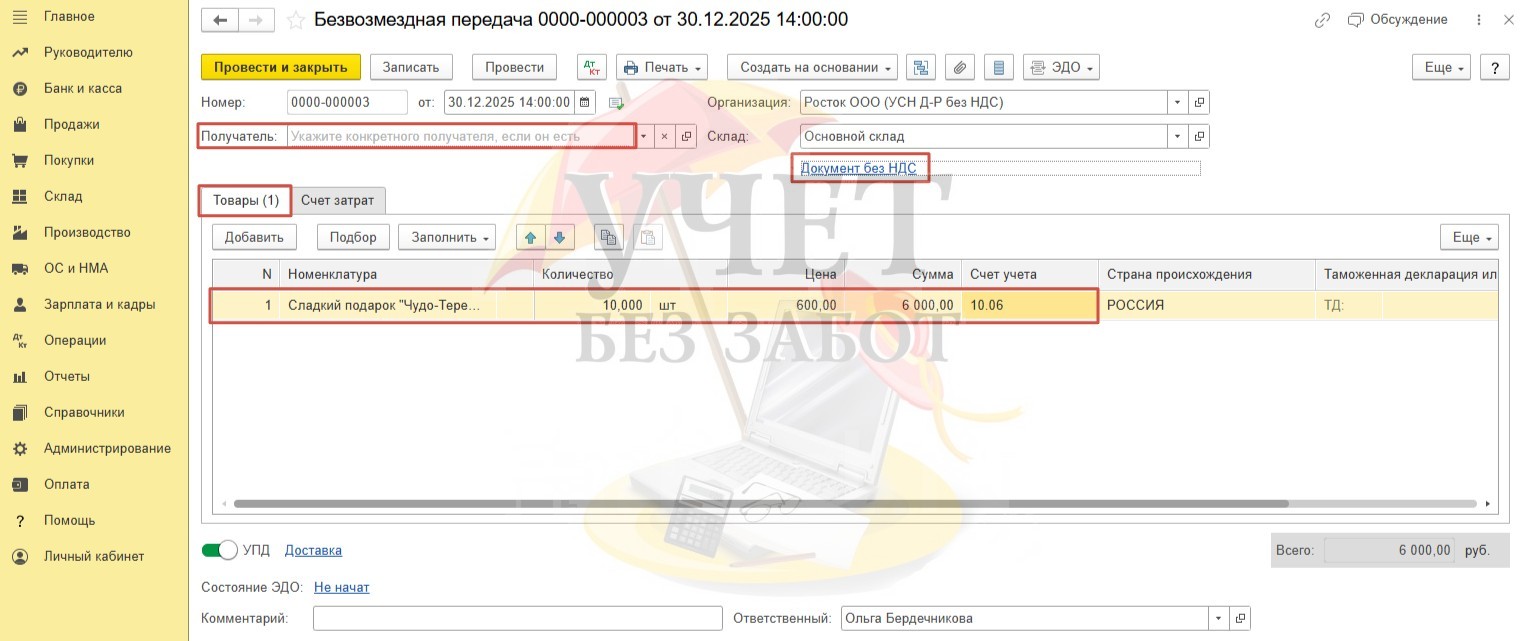This screenshot has width=1523, height=641.
Task: Copy the document link icon
Action: pos(1323,20)
